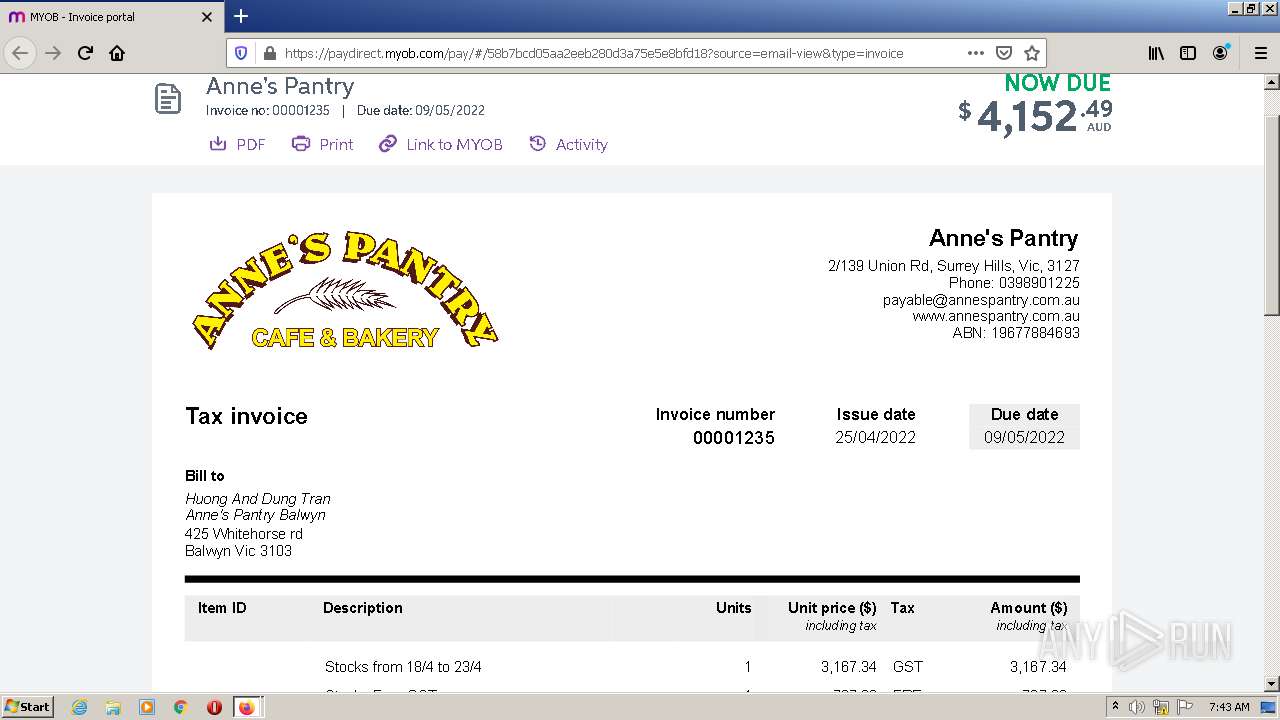The height and width of the screenshot is (720, 1280).
Task: Open page actions ellipsis menu
Action: 976,53
